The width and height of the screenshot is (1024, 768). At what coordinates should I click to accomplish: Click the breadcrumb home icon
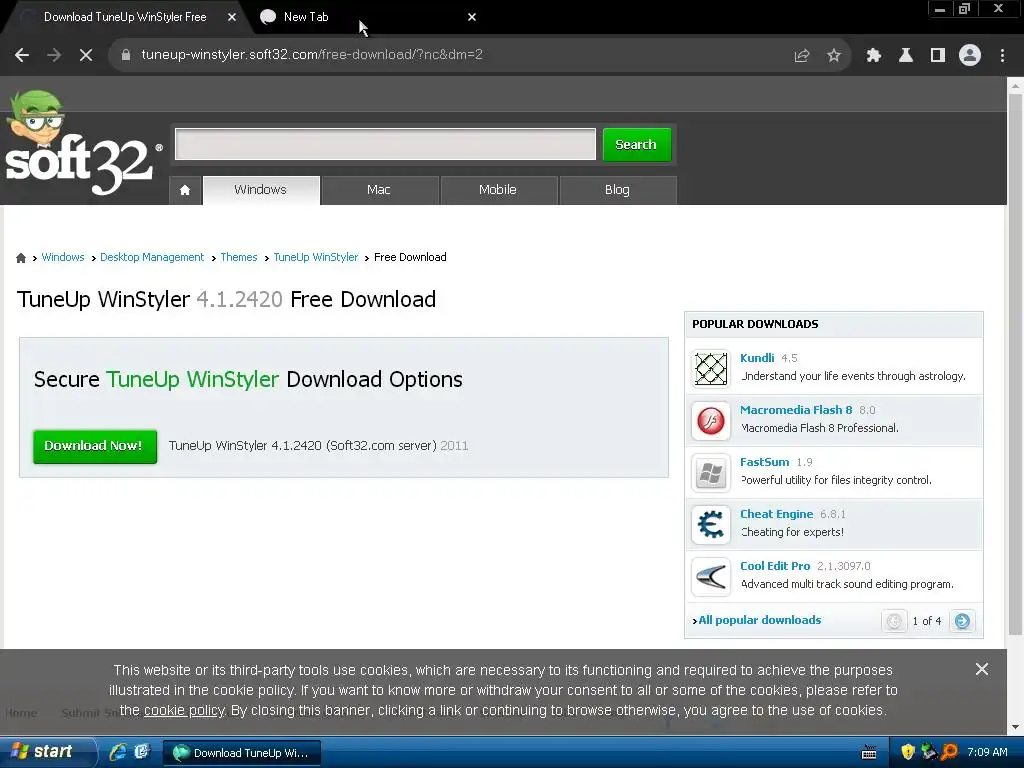point(21,257)
